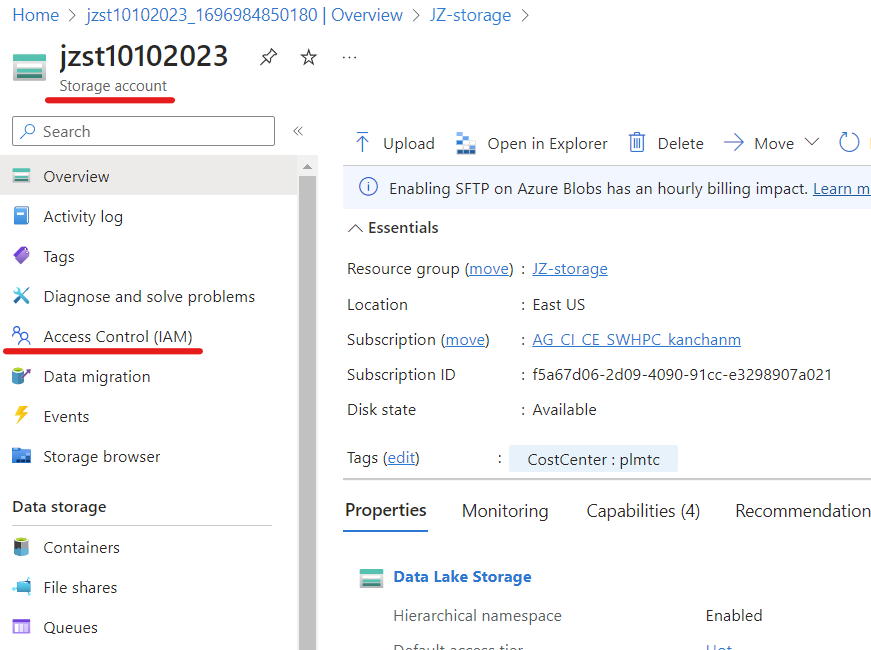Click the Data Lake Storage icon
This screenshot has height=650, width=871.
pos(371,578)
